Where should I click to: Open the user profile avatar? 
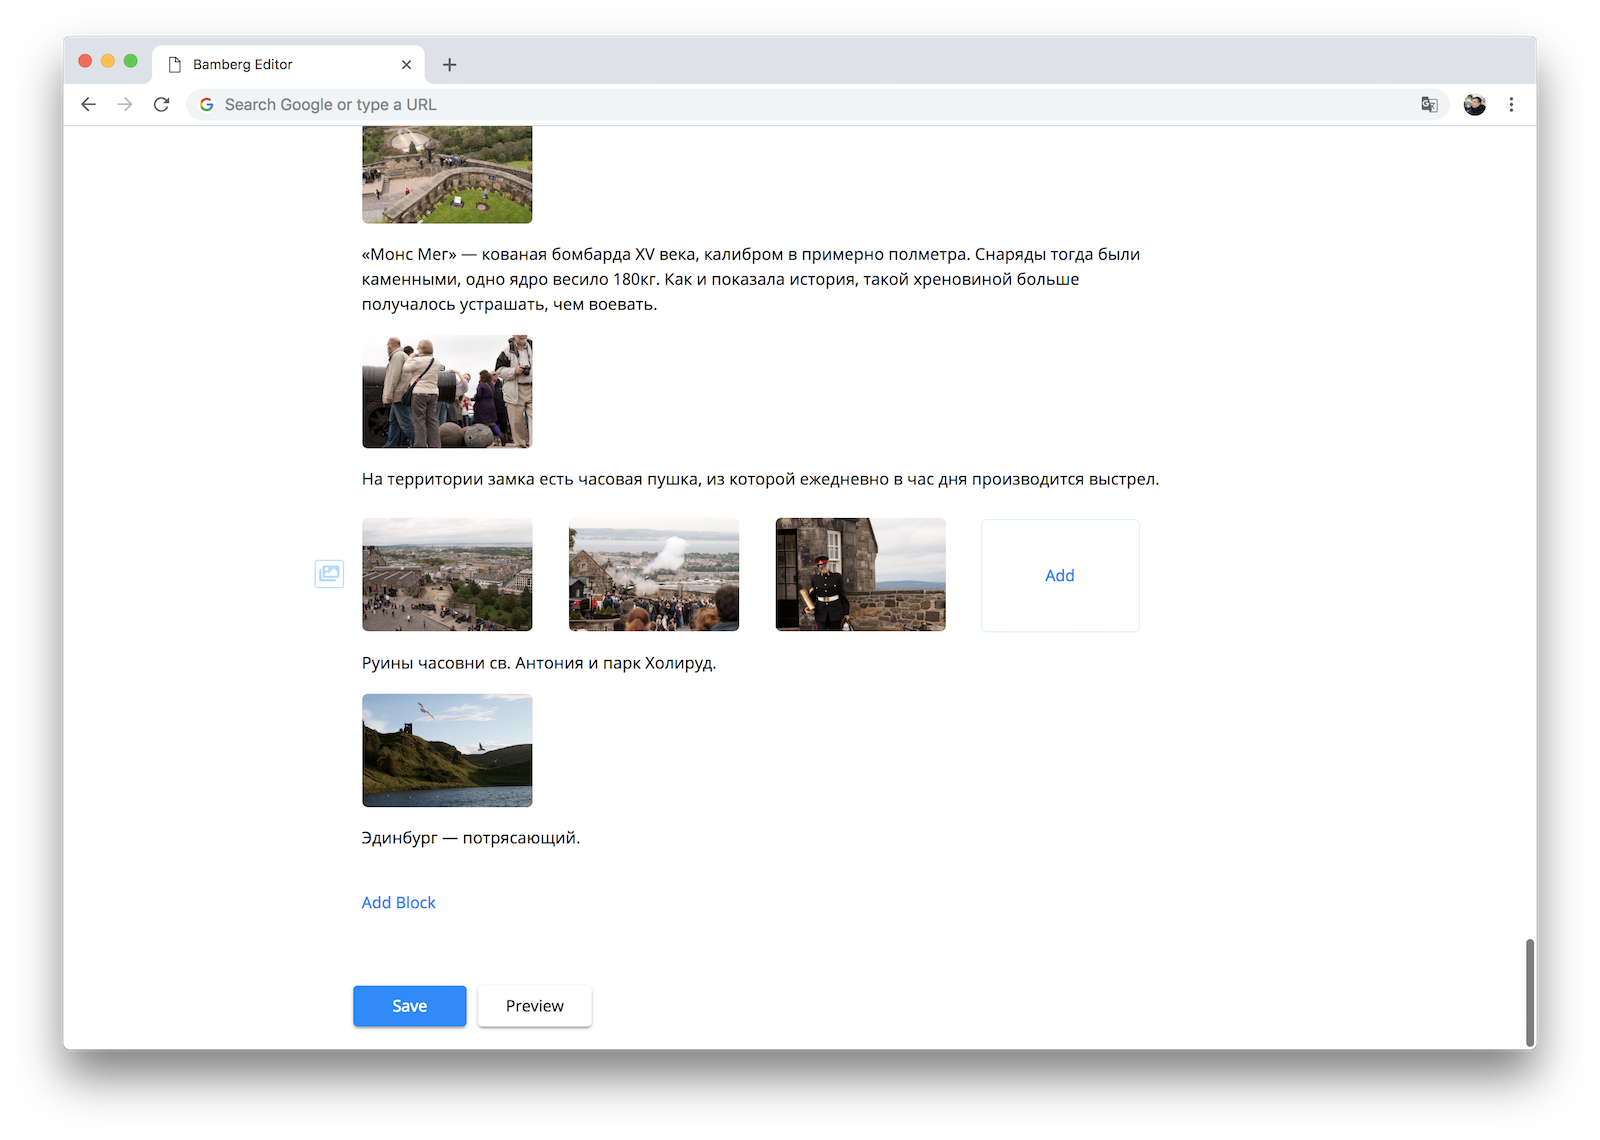(x=1474, y=104)
